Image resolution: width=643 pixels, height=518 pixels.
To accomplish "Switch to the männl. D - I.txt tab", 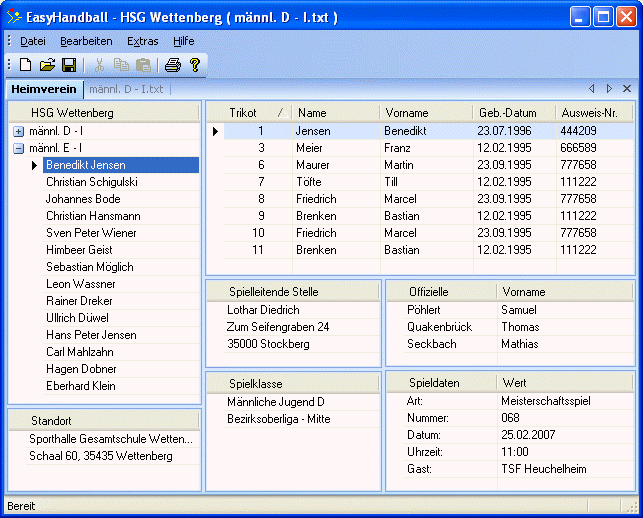I will point(131,90).
